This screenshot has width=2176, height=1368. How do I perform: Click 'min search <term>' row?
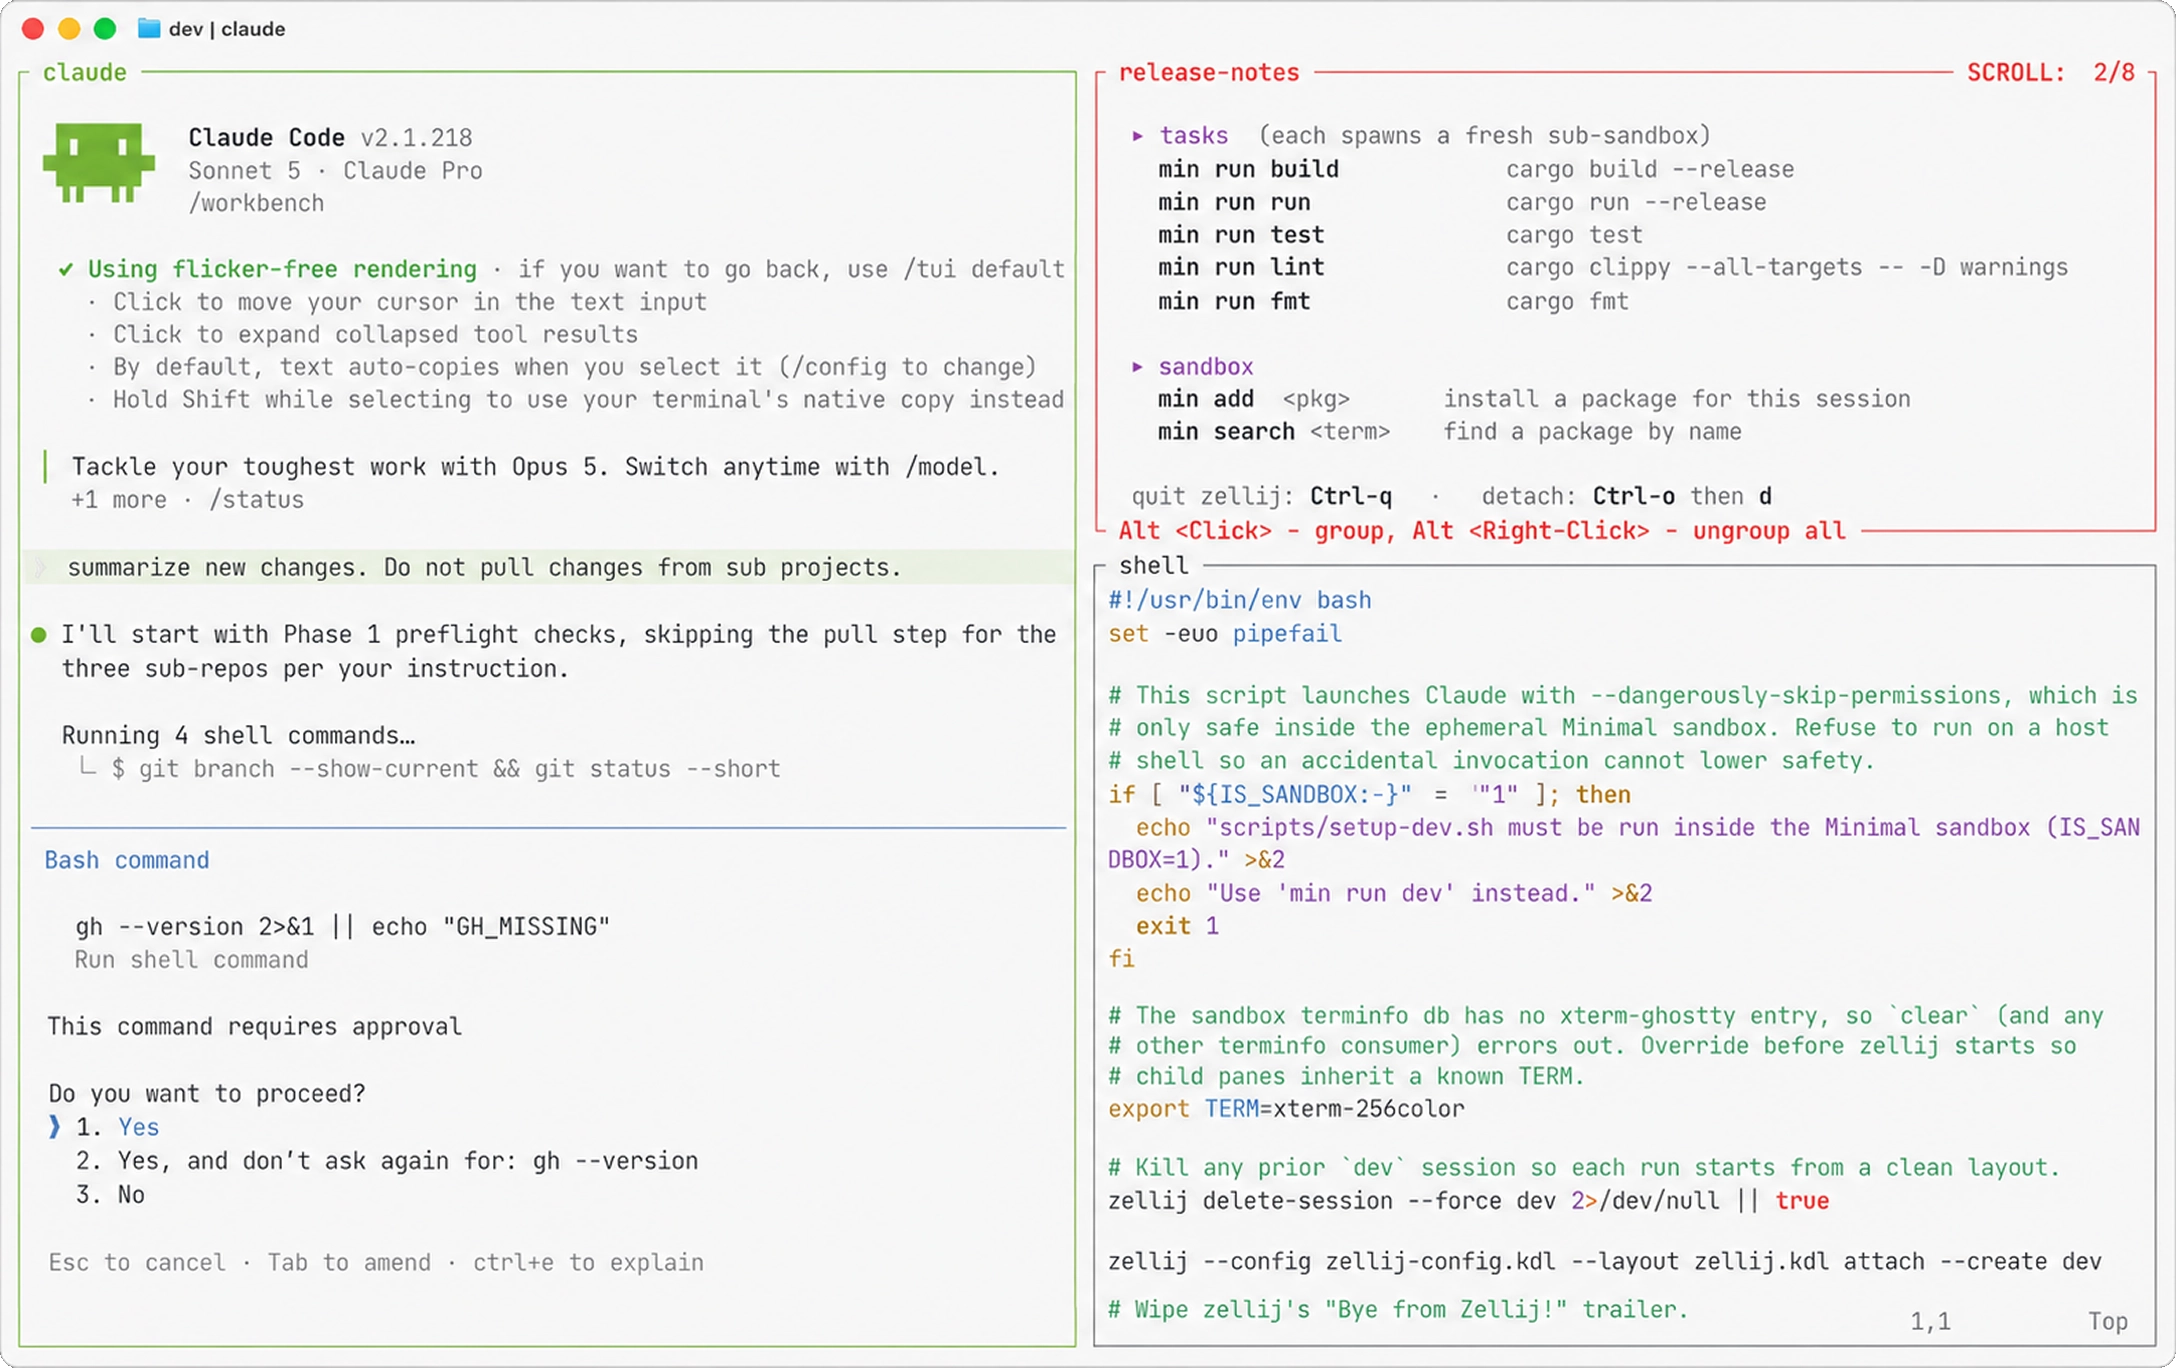[x=1449, y=432]
